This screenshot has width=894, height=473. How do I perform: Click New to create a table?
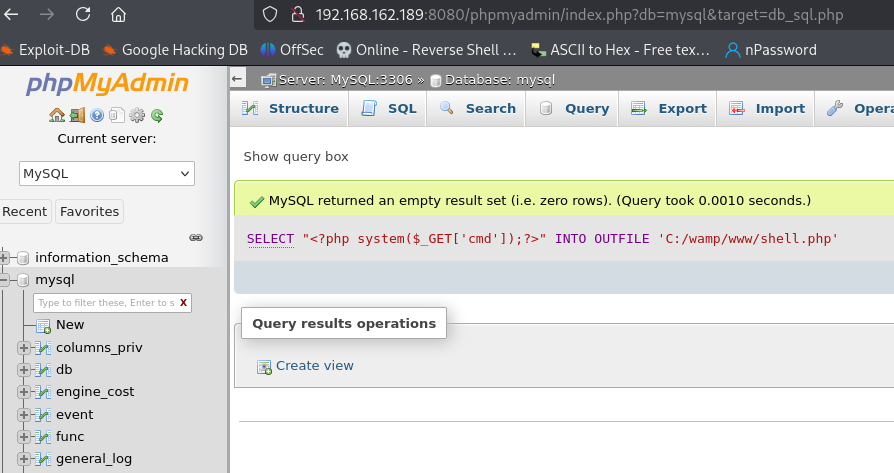pos(70,325)
